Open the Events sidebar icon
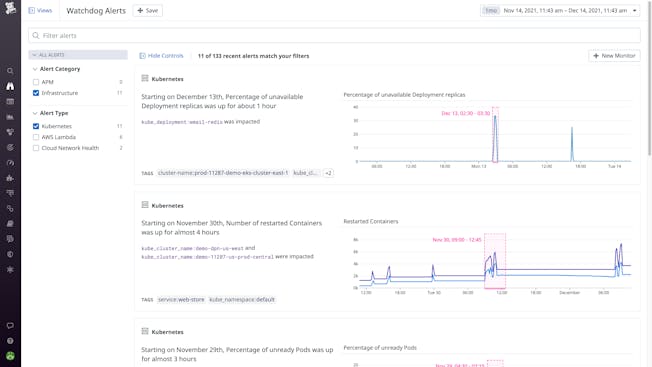Viewport: 652px width, 367px height. coord(10,101)
